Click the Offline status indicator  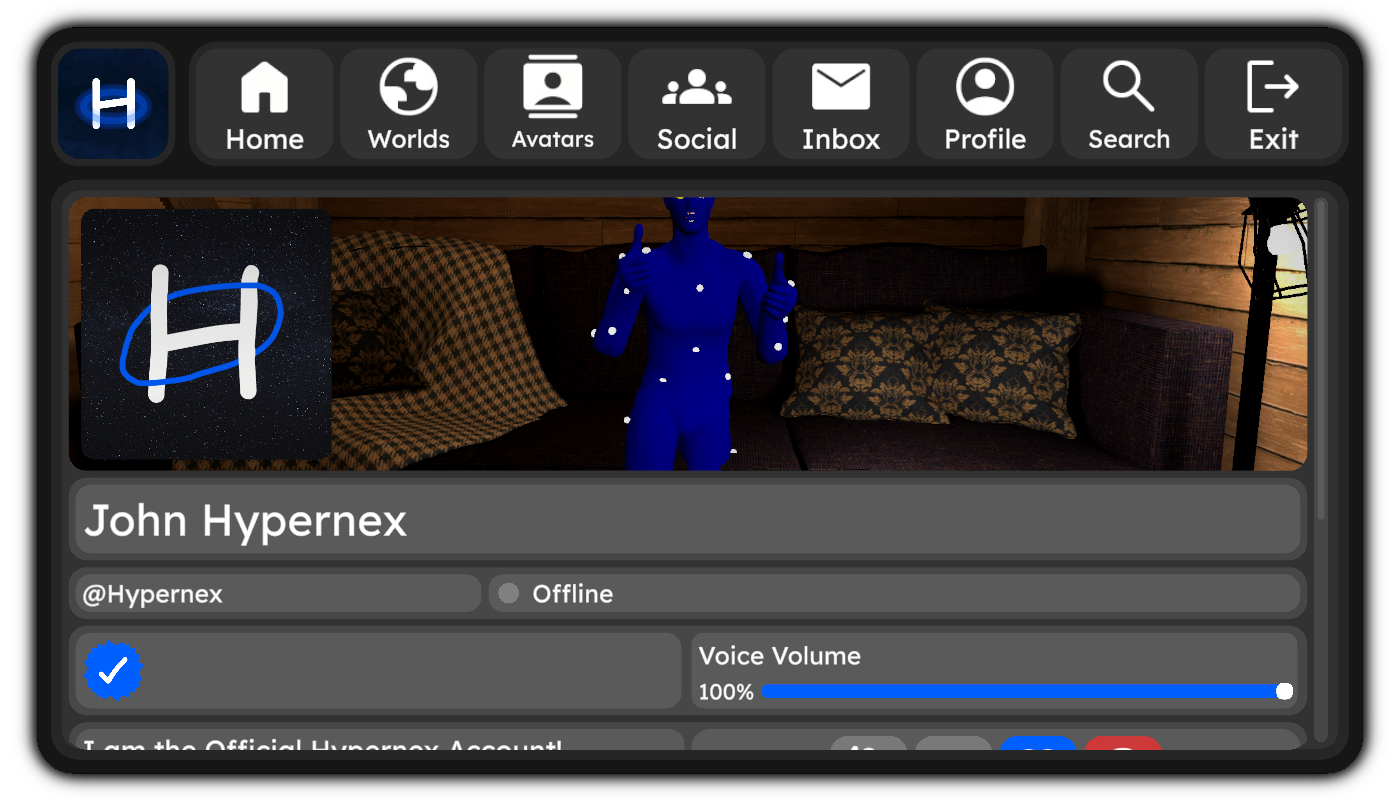[893, 594]
